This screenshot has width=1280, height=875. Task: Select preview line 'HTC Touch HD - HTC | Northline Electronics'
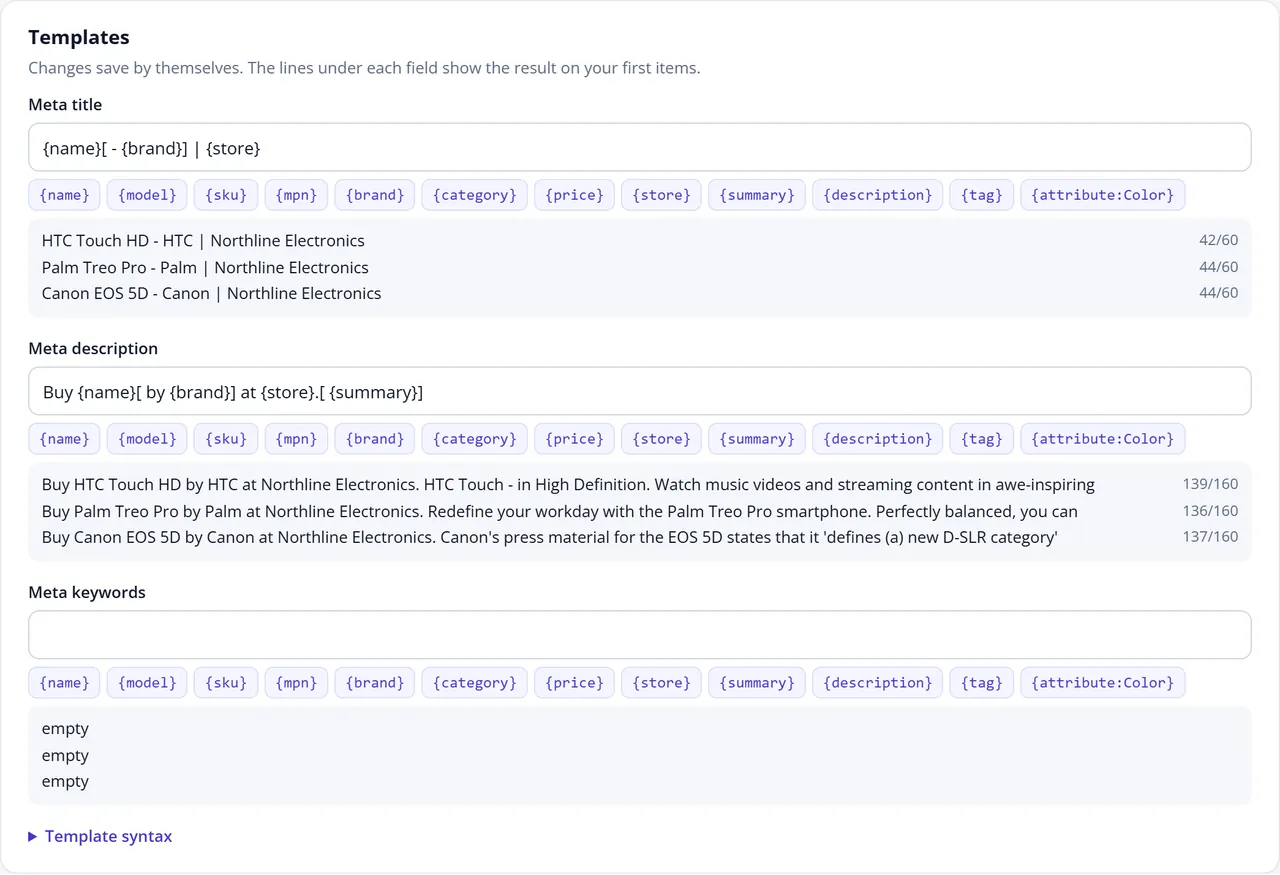click(203, 241)
